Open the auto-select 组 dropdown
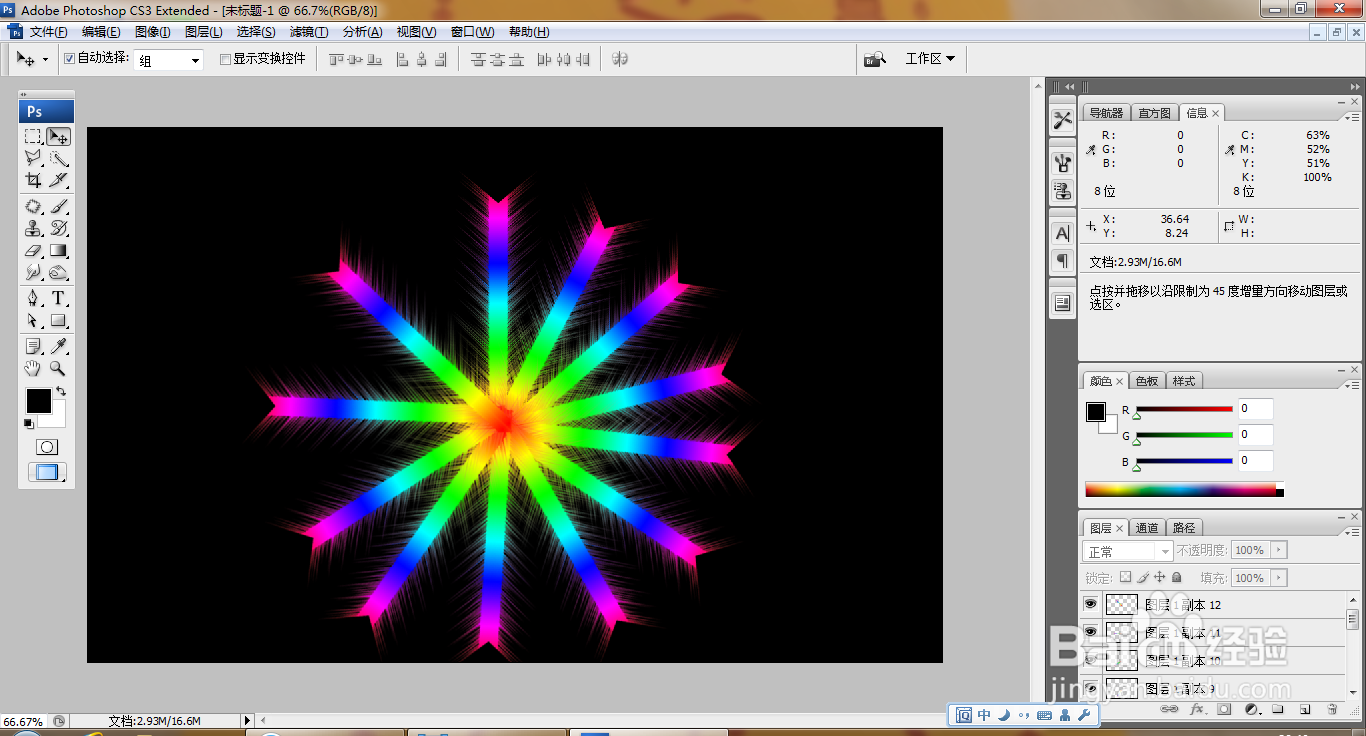 [170, 60]
